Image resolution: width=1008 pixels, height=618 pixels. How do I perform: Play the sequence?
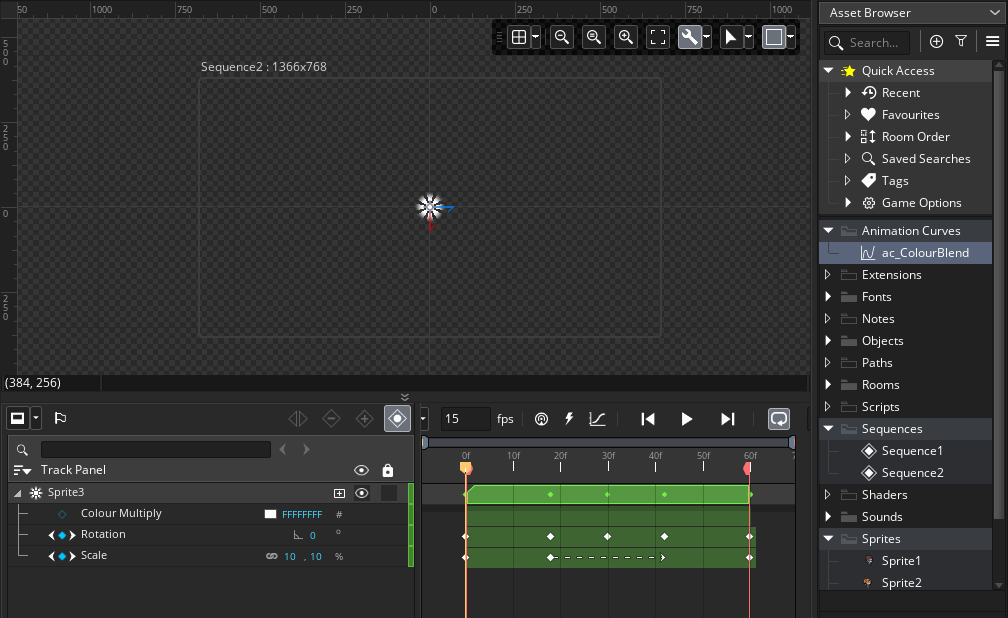tap(687, 419)
